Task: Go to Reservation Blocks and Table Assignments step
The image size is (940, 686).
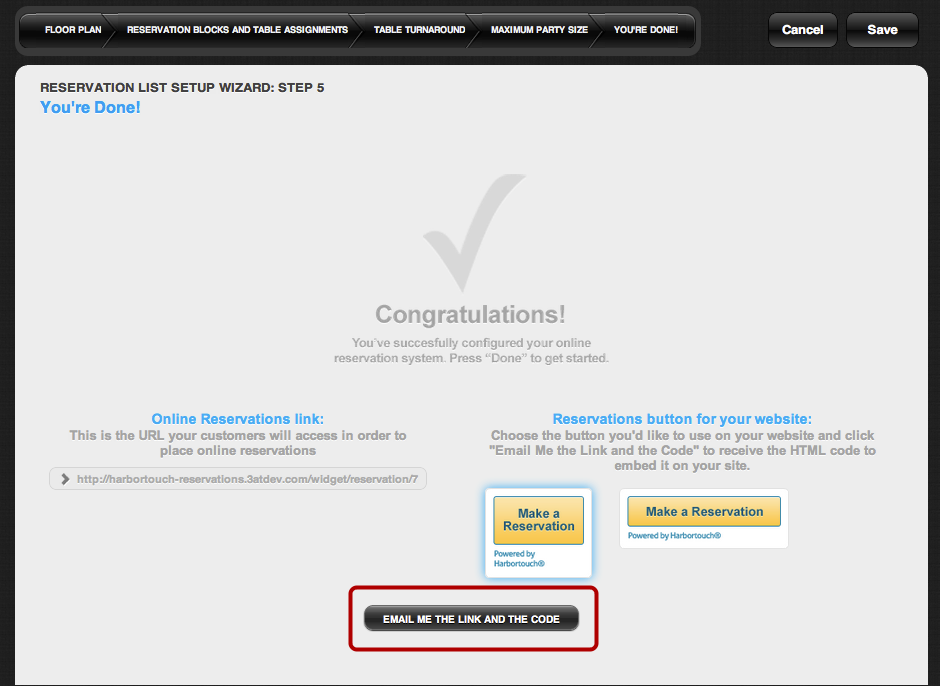Action: 236,30
